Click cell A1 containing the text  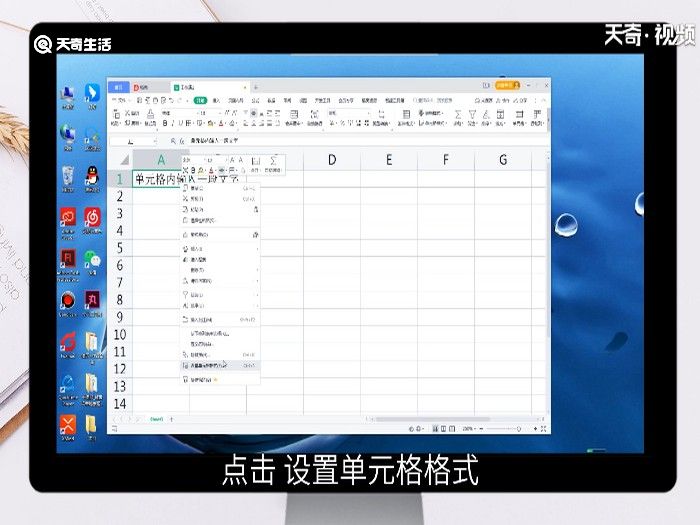(x=161, y=179)
